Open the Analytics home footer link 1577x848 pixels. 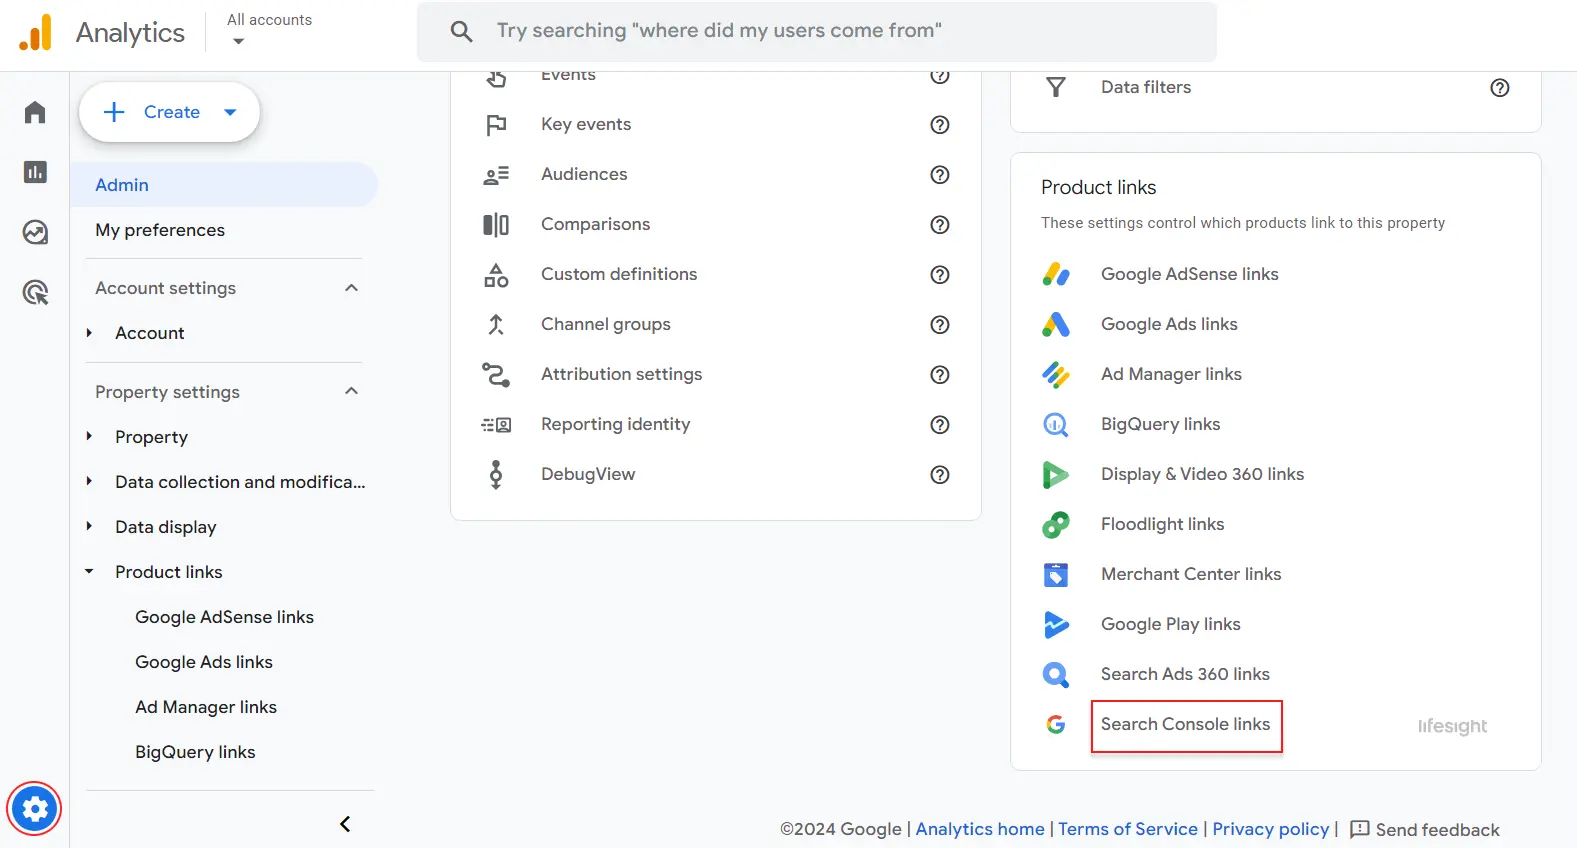[980, 829]
